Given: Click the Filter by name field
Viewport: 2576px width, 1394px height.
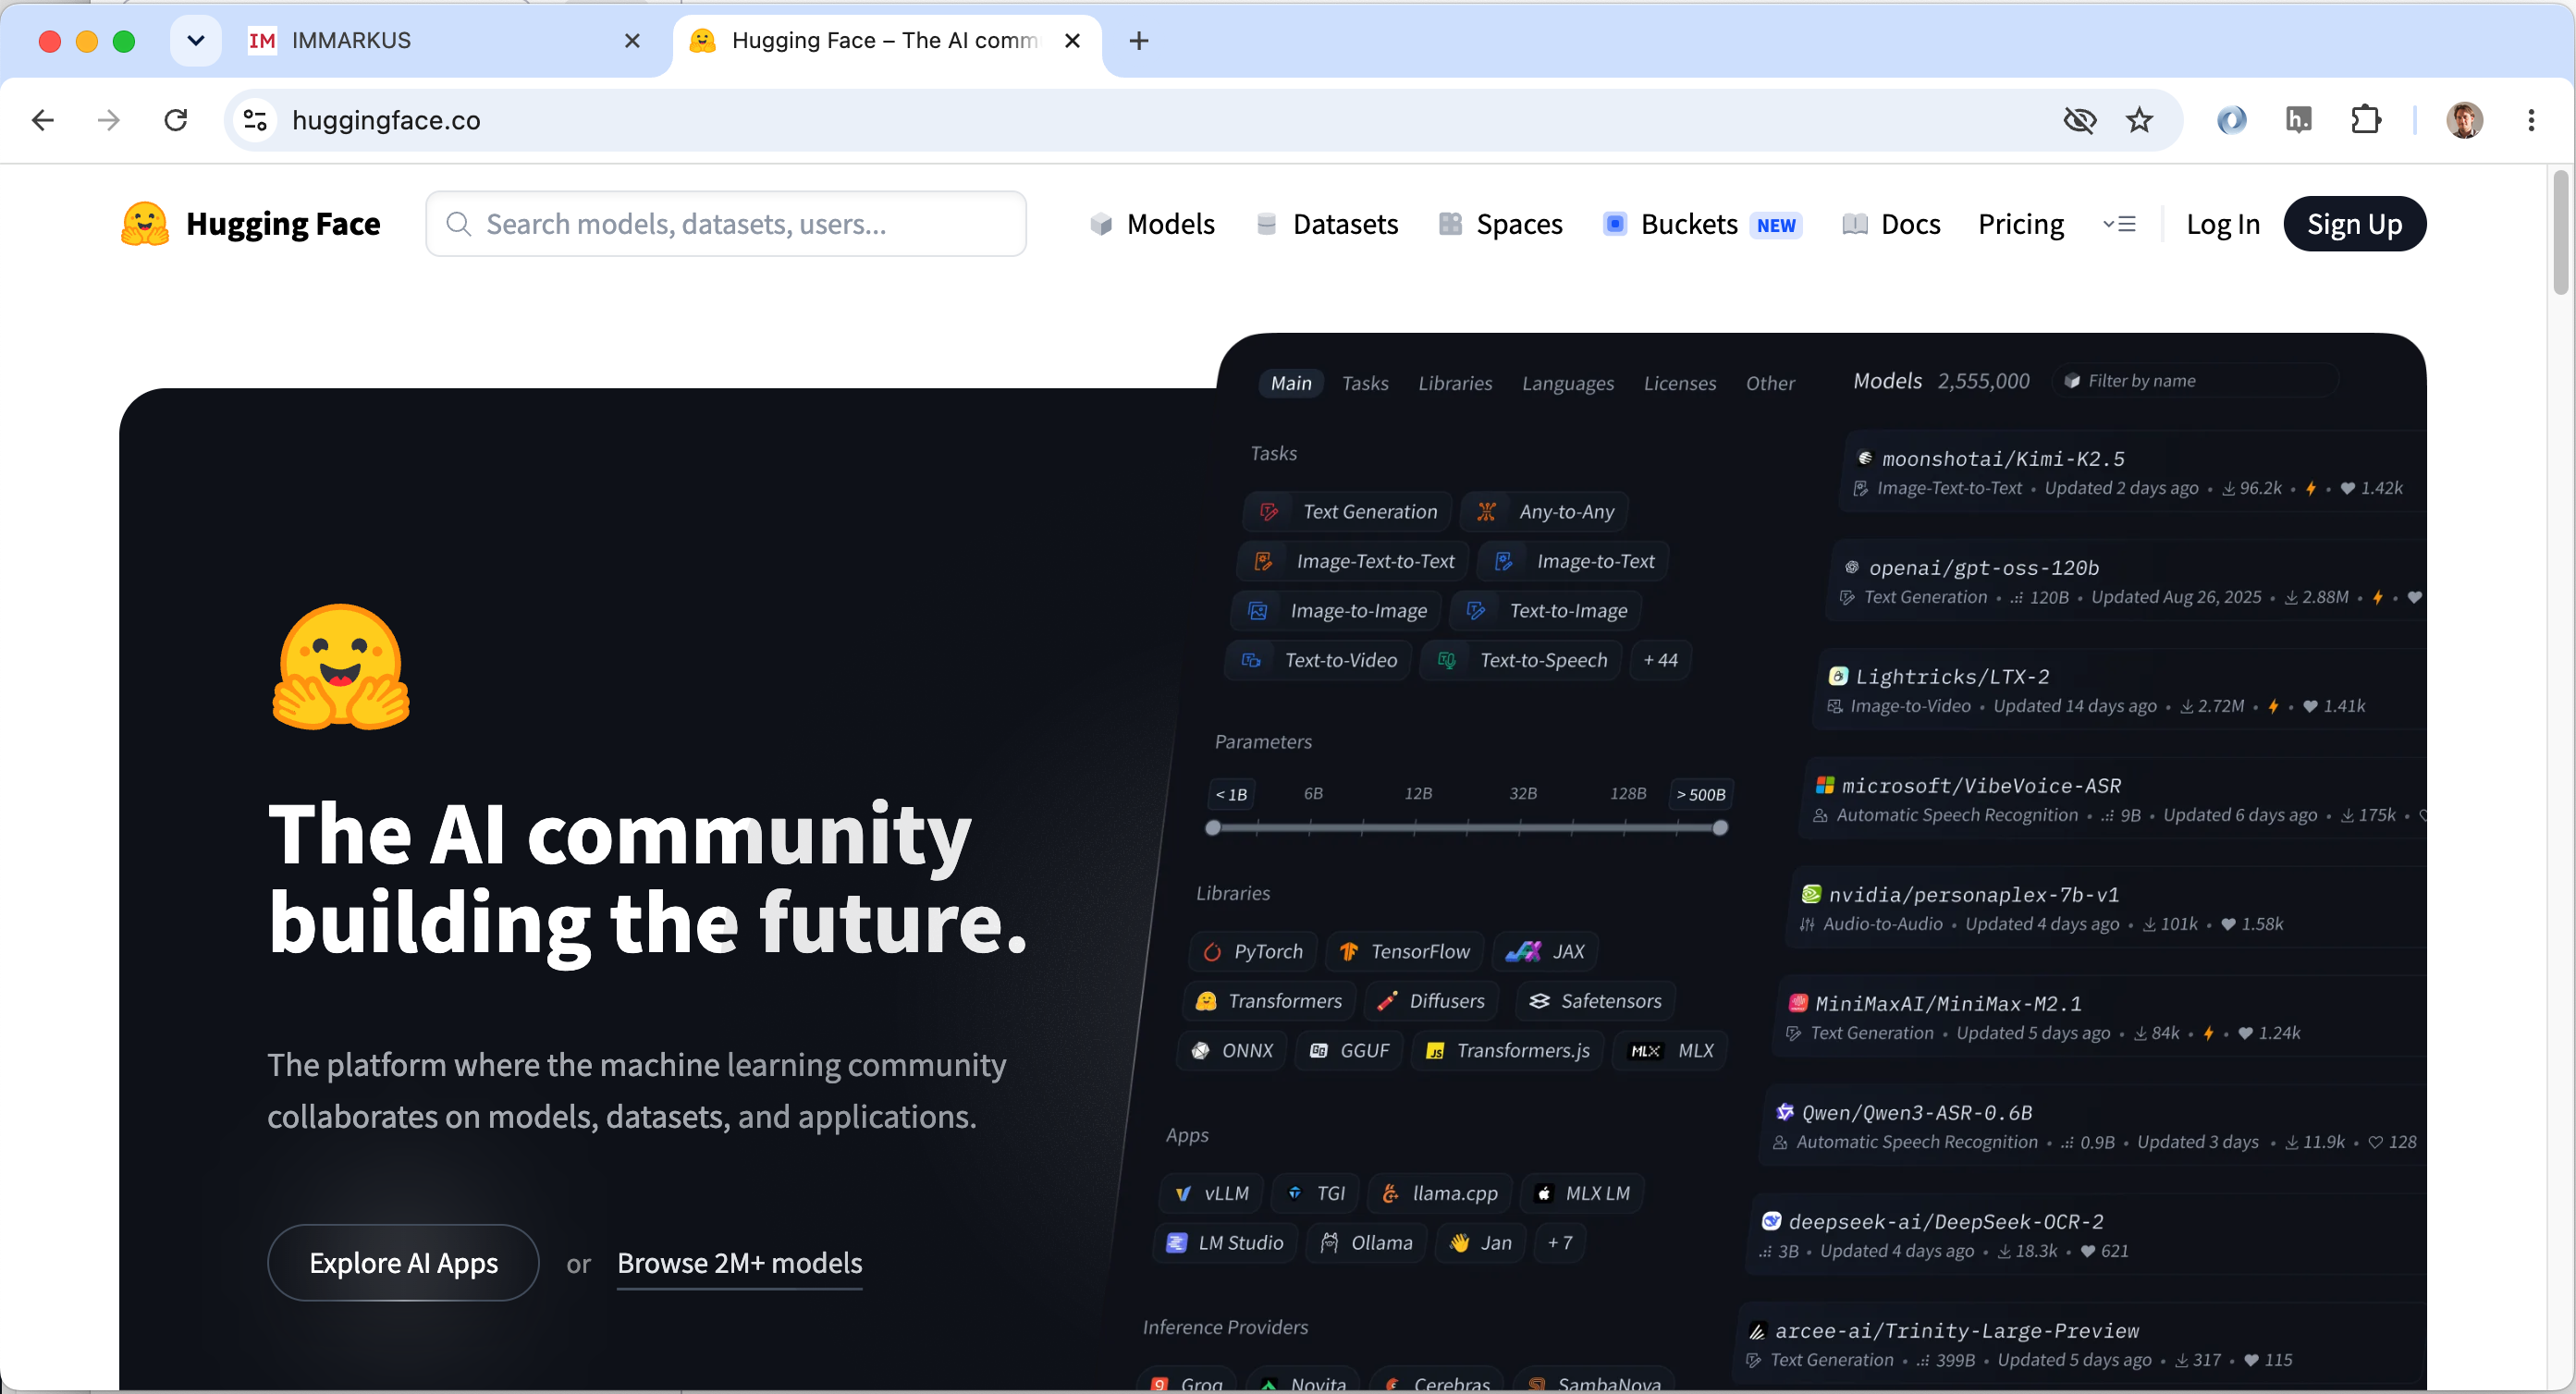Looking at the screenshot, I should [x=2195, y=380].
